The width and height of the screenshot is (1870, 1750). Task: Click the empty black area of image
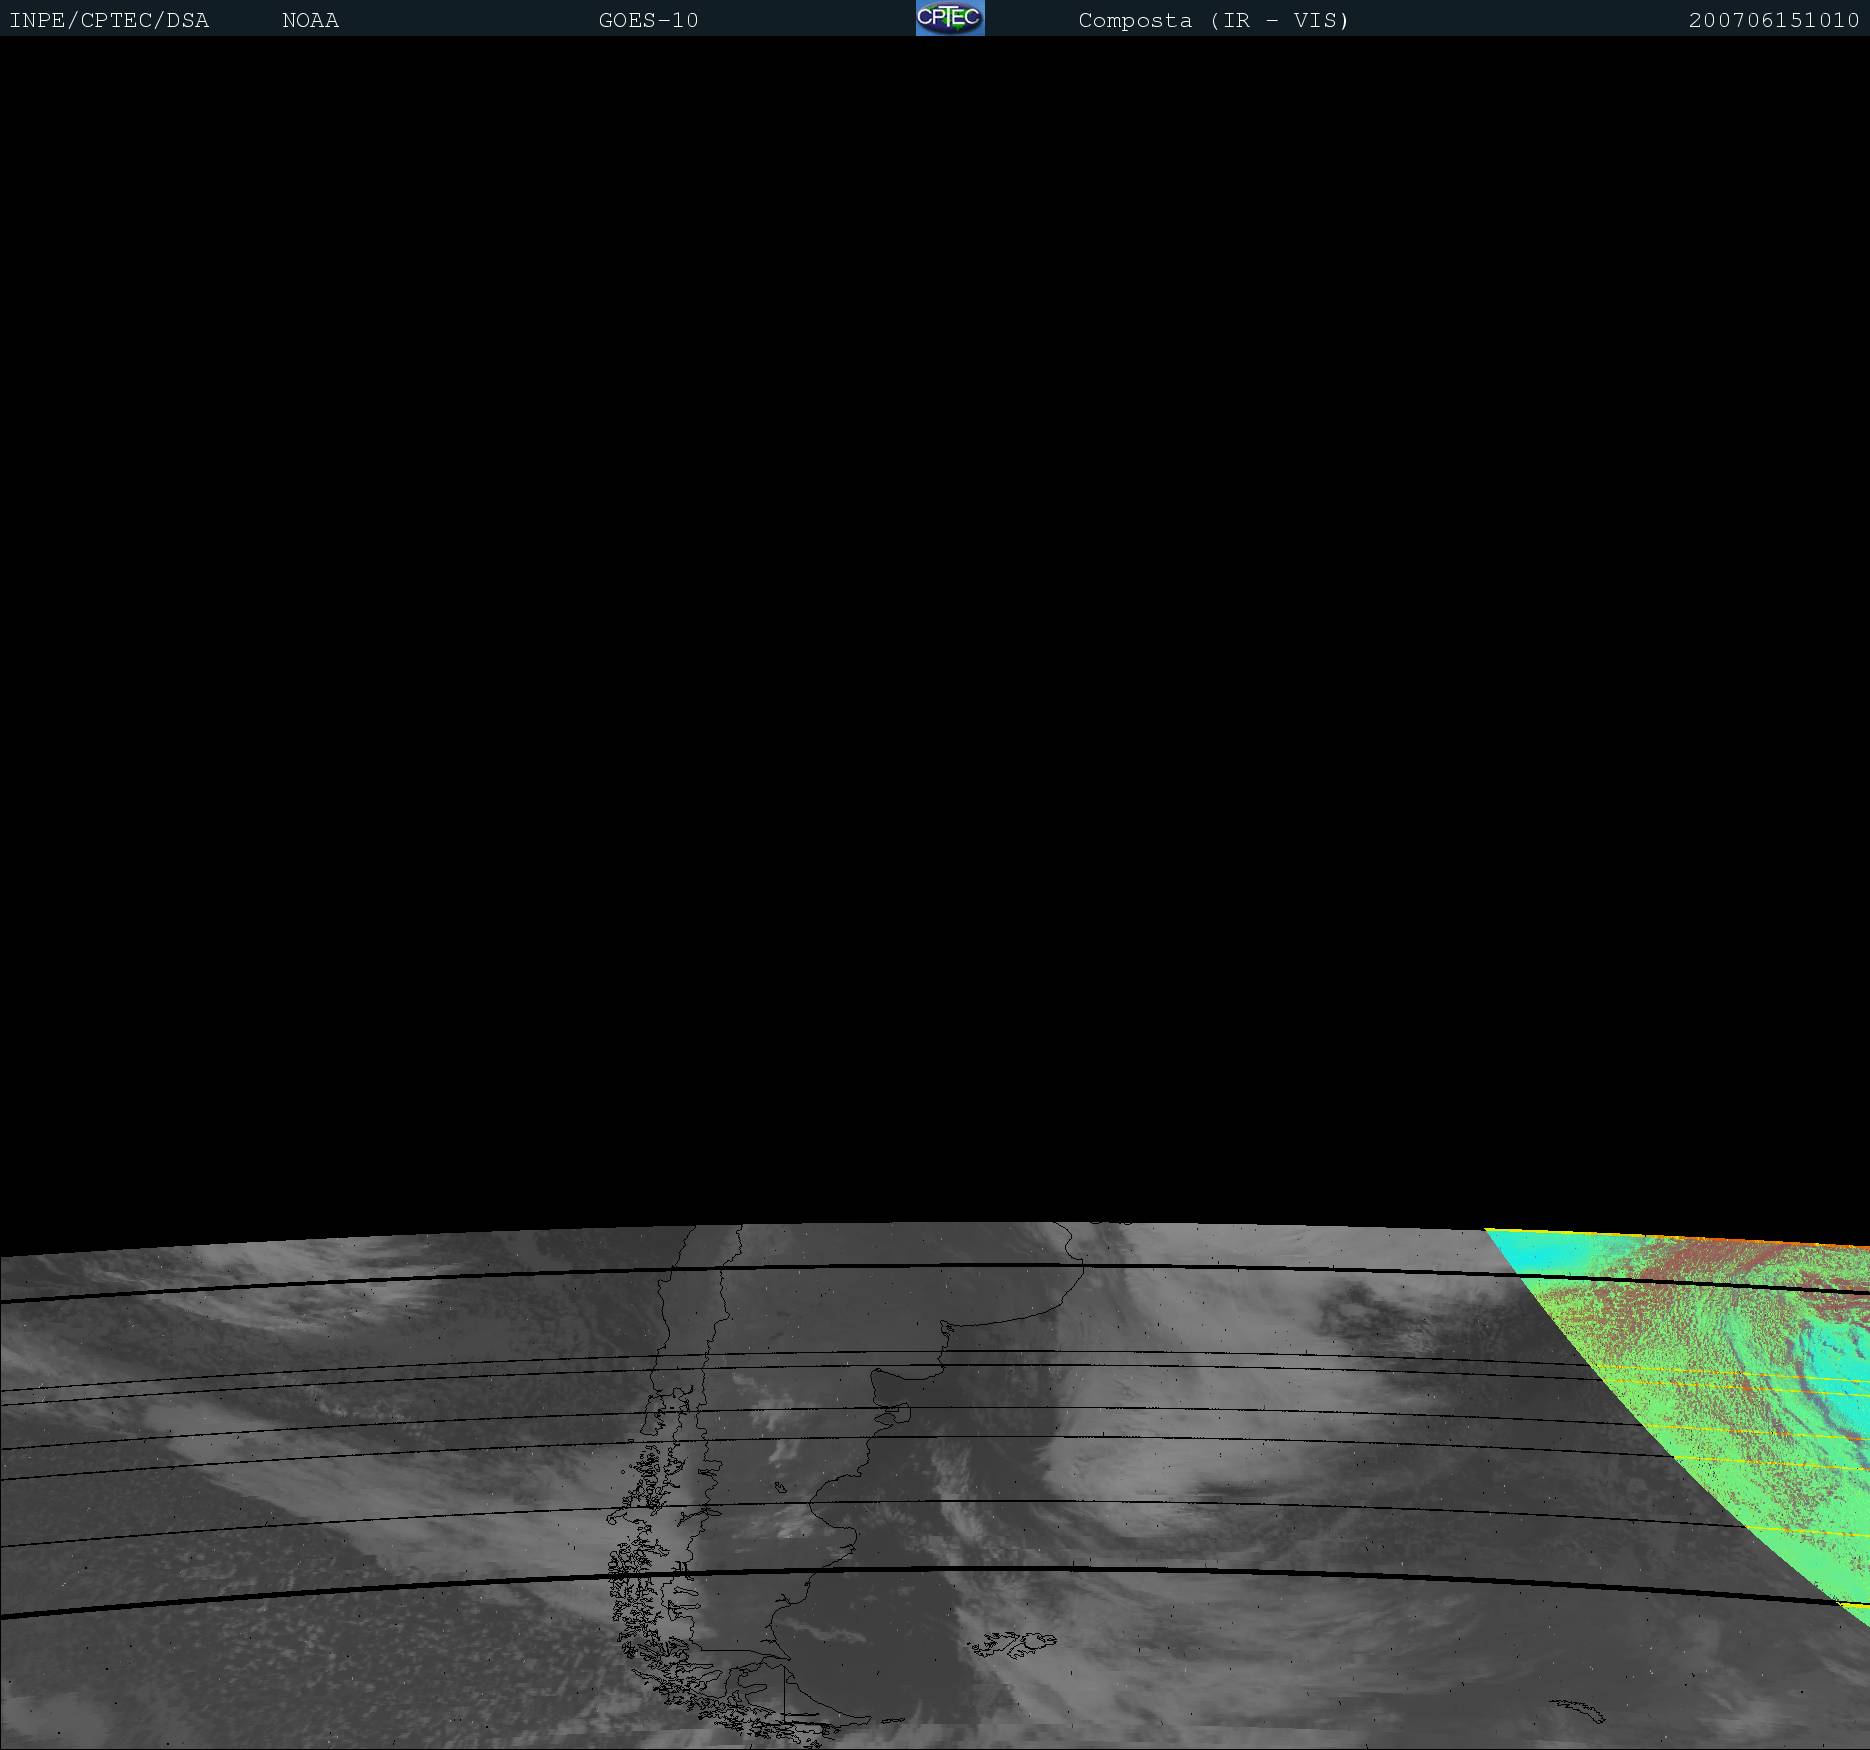[900, 600]
